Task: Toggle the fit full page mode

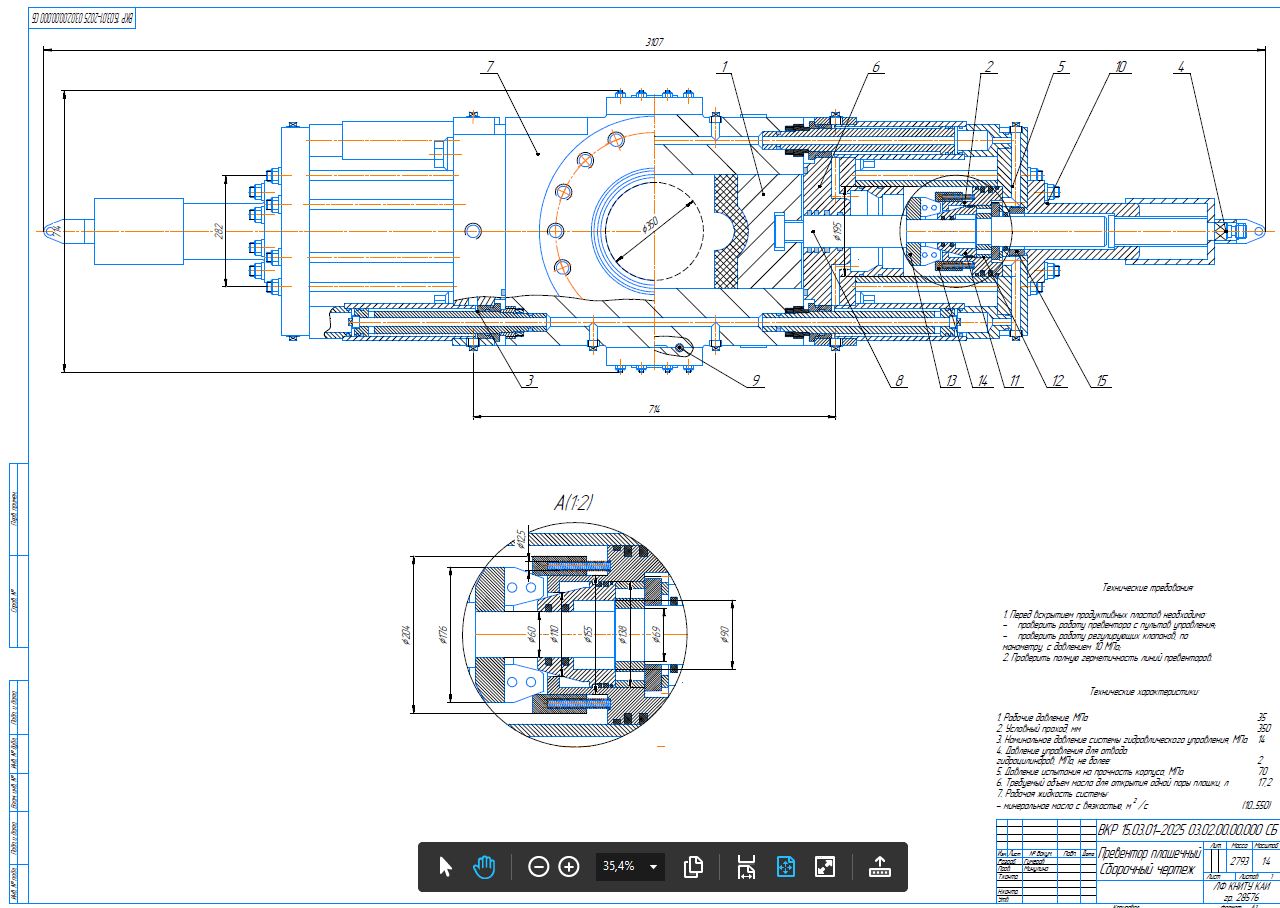Action: tap(785, 866)
